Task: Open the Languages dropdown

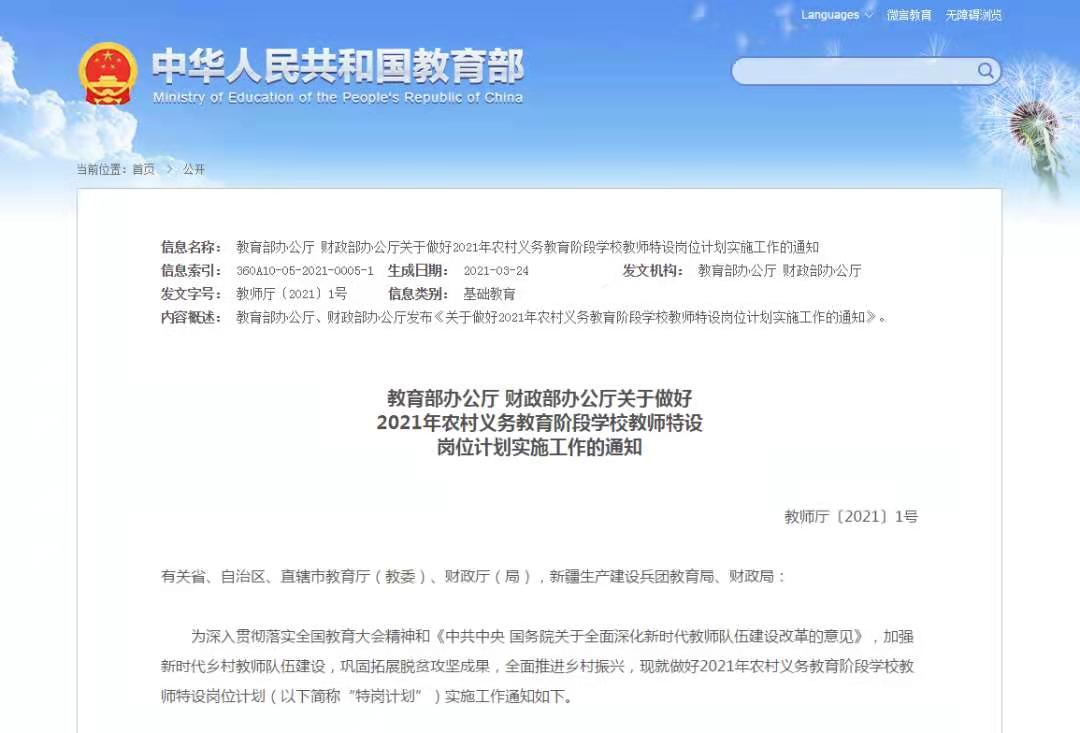Action: click(x=836, y=14)
